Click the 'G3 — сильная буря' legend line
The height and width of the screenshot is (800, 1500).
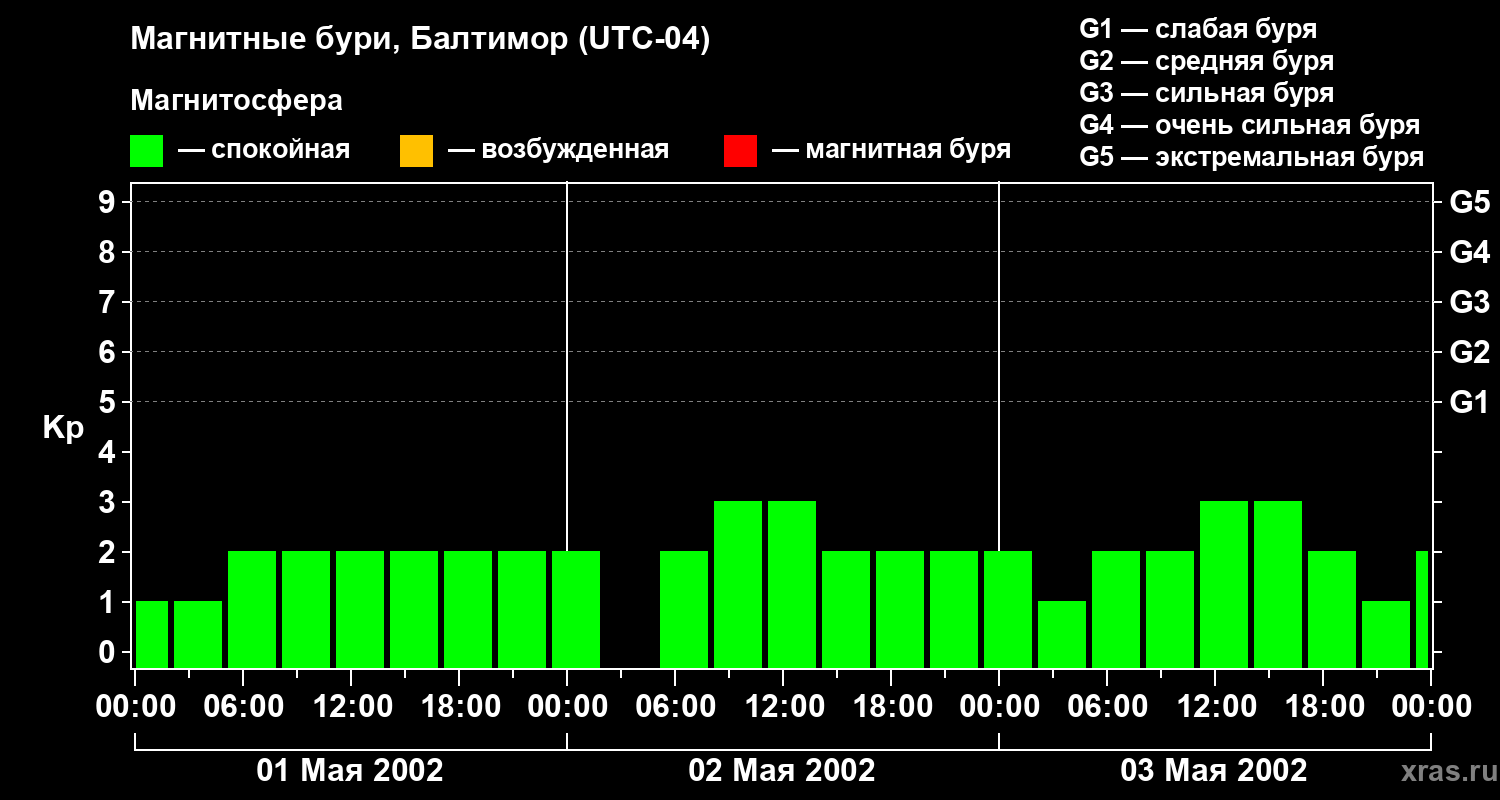[x=1206, y=93]
